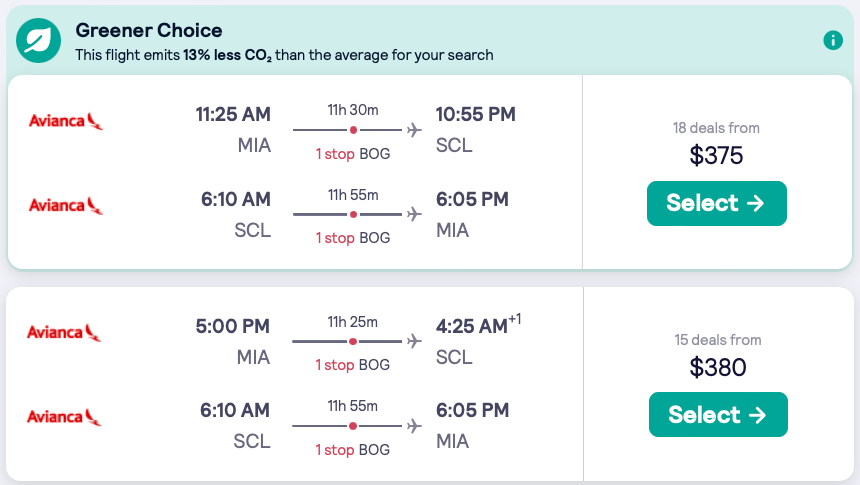Click the Greener Choice heading
This screenshot has width=860, height=485.
pyautogui.click(x=149, y=31)
